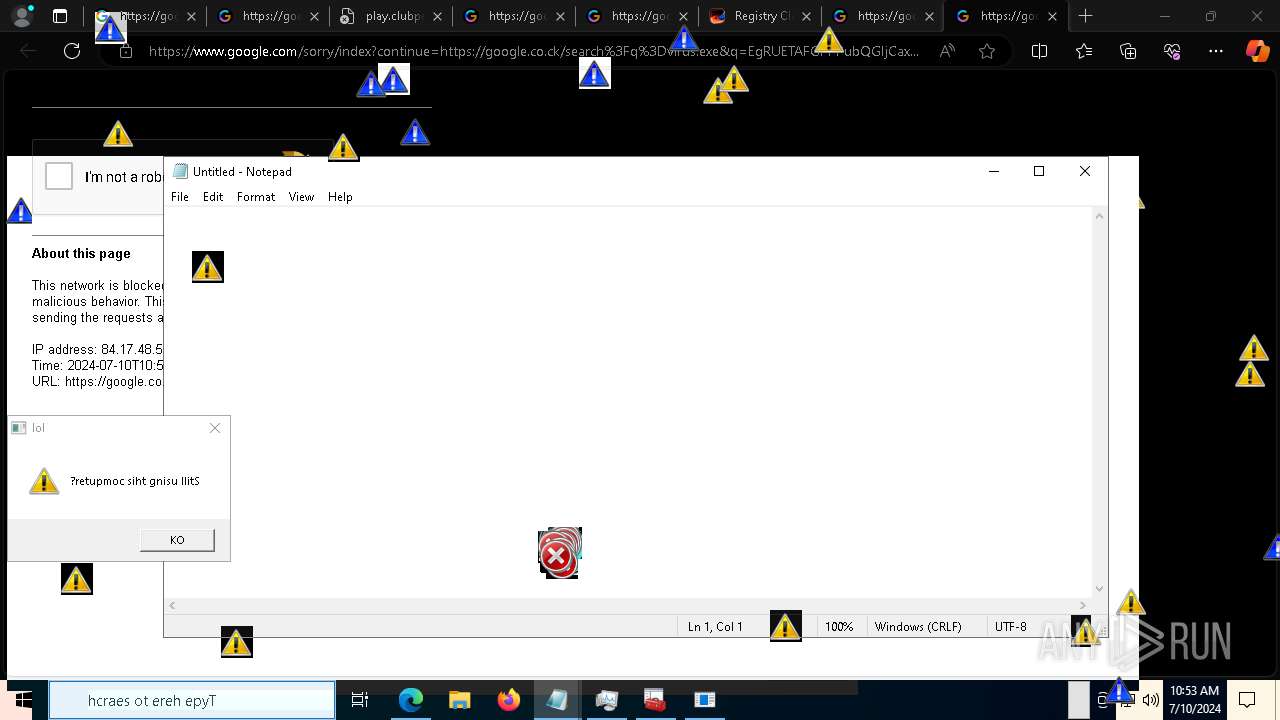Open Browser essentials heart icon
Image resolution: width=1280 pixels, height=720 pixels.
pos(1172,51)
